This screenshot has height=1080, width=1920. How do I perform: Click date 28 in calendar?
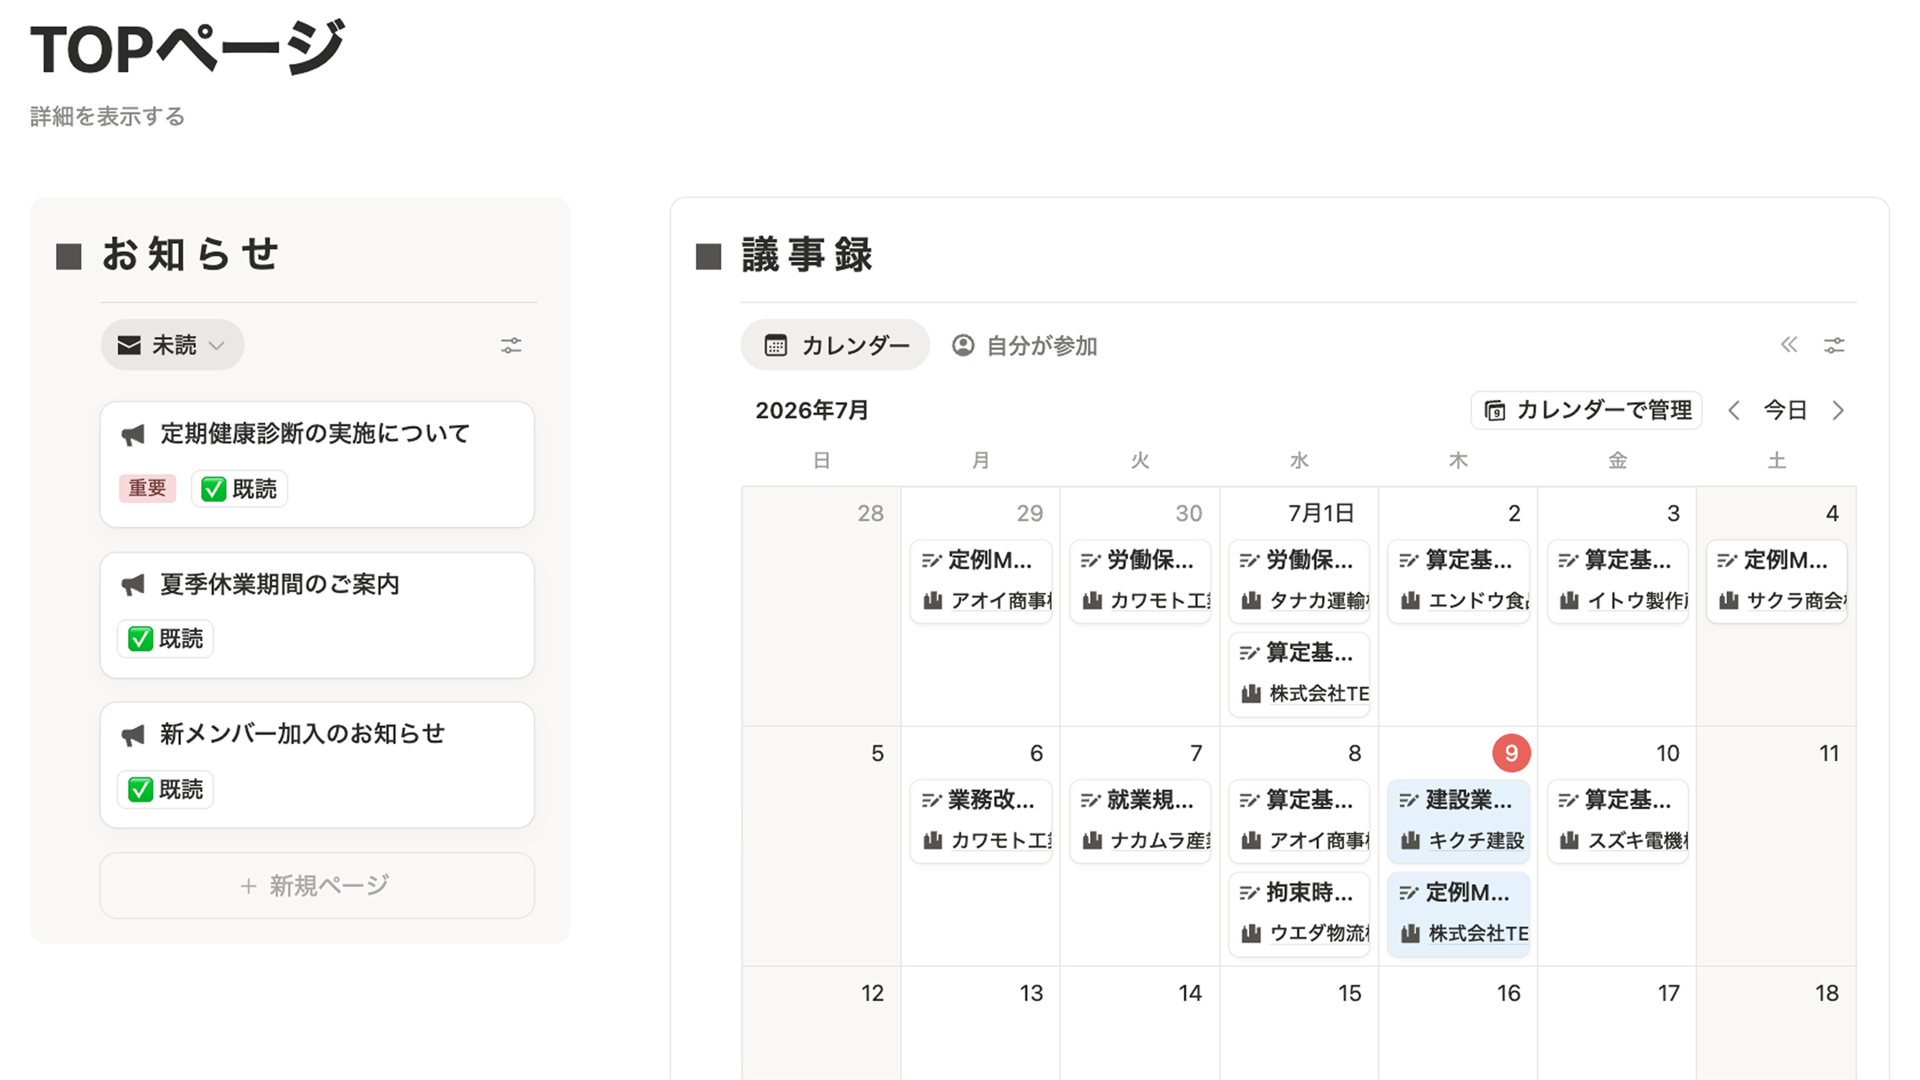click(x=870, y=513)
